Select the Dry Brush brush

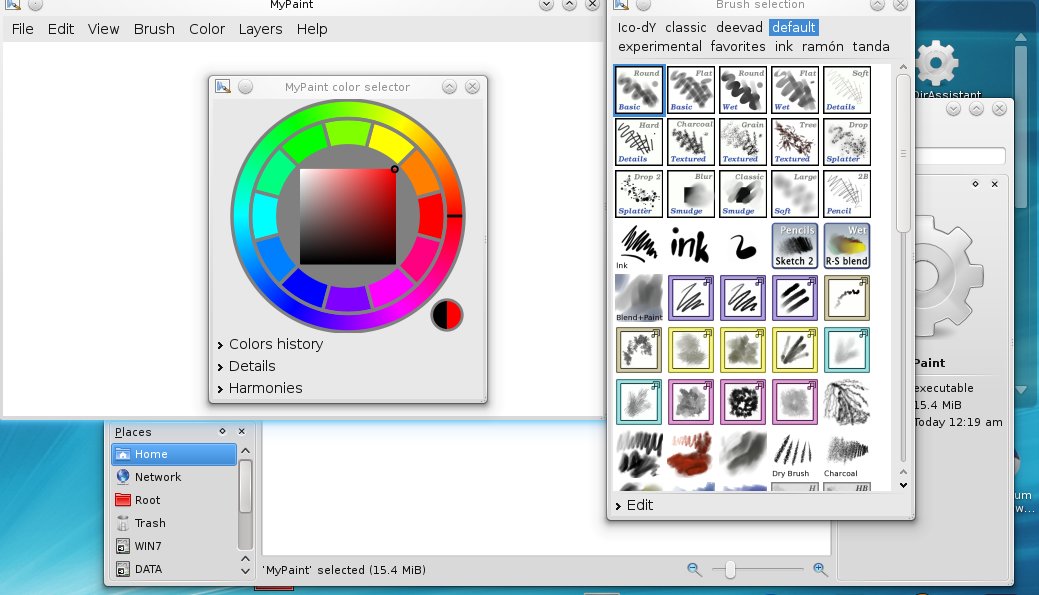pos(794,455)
